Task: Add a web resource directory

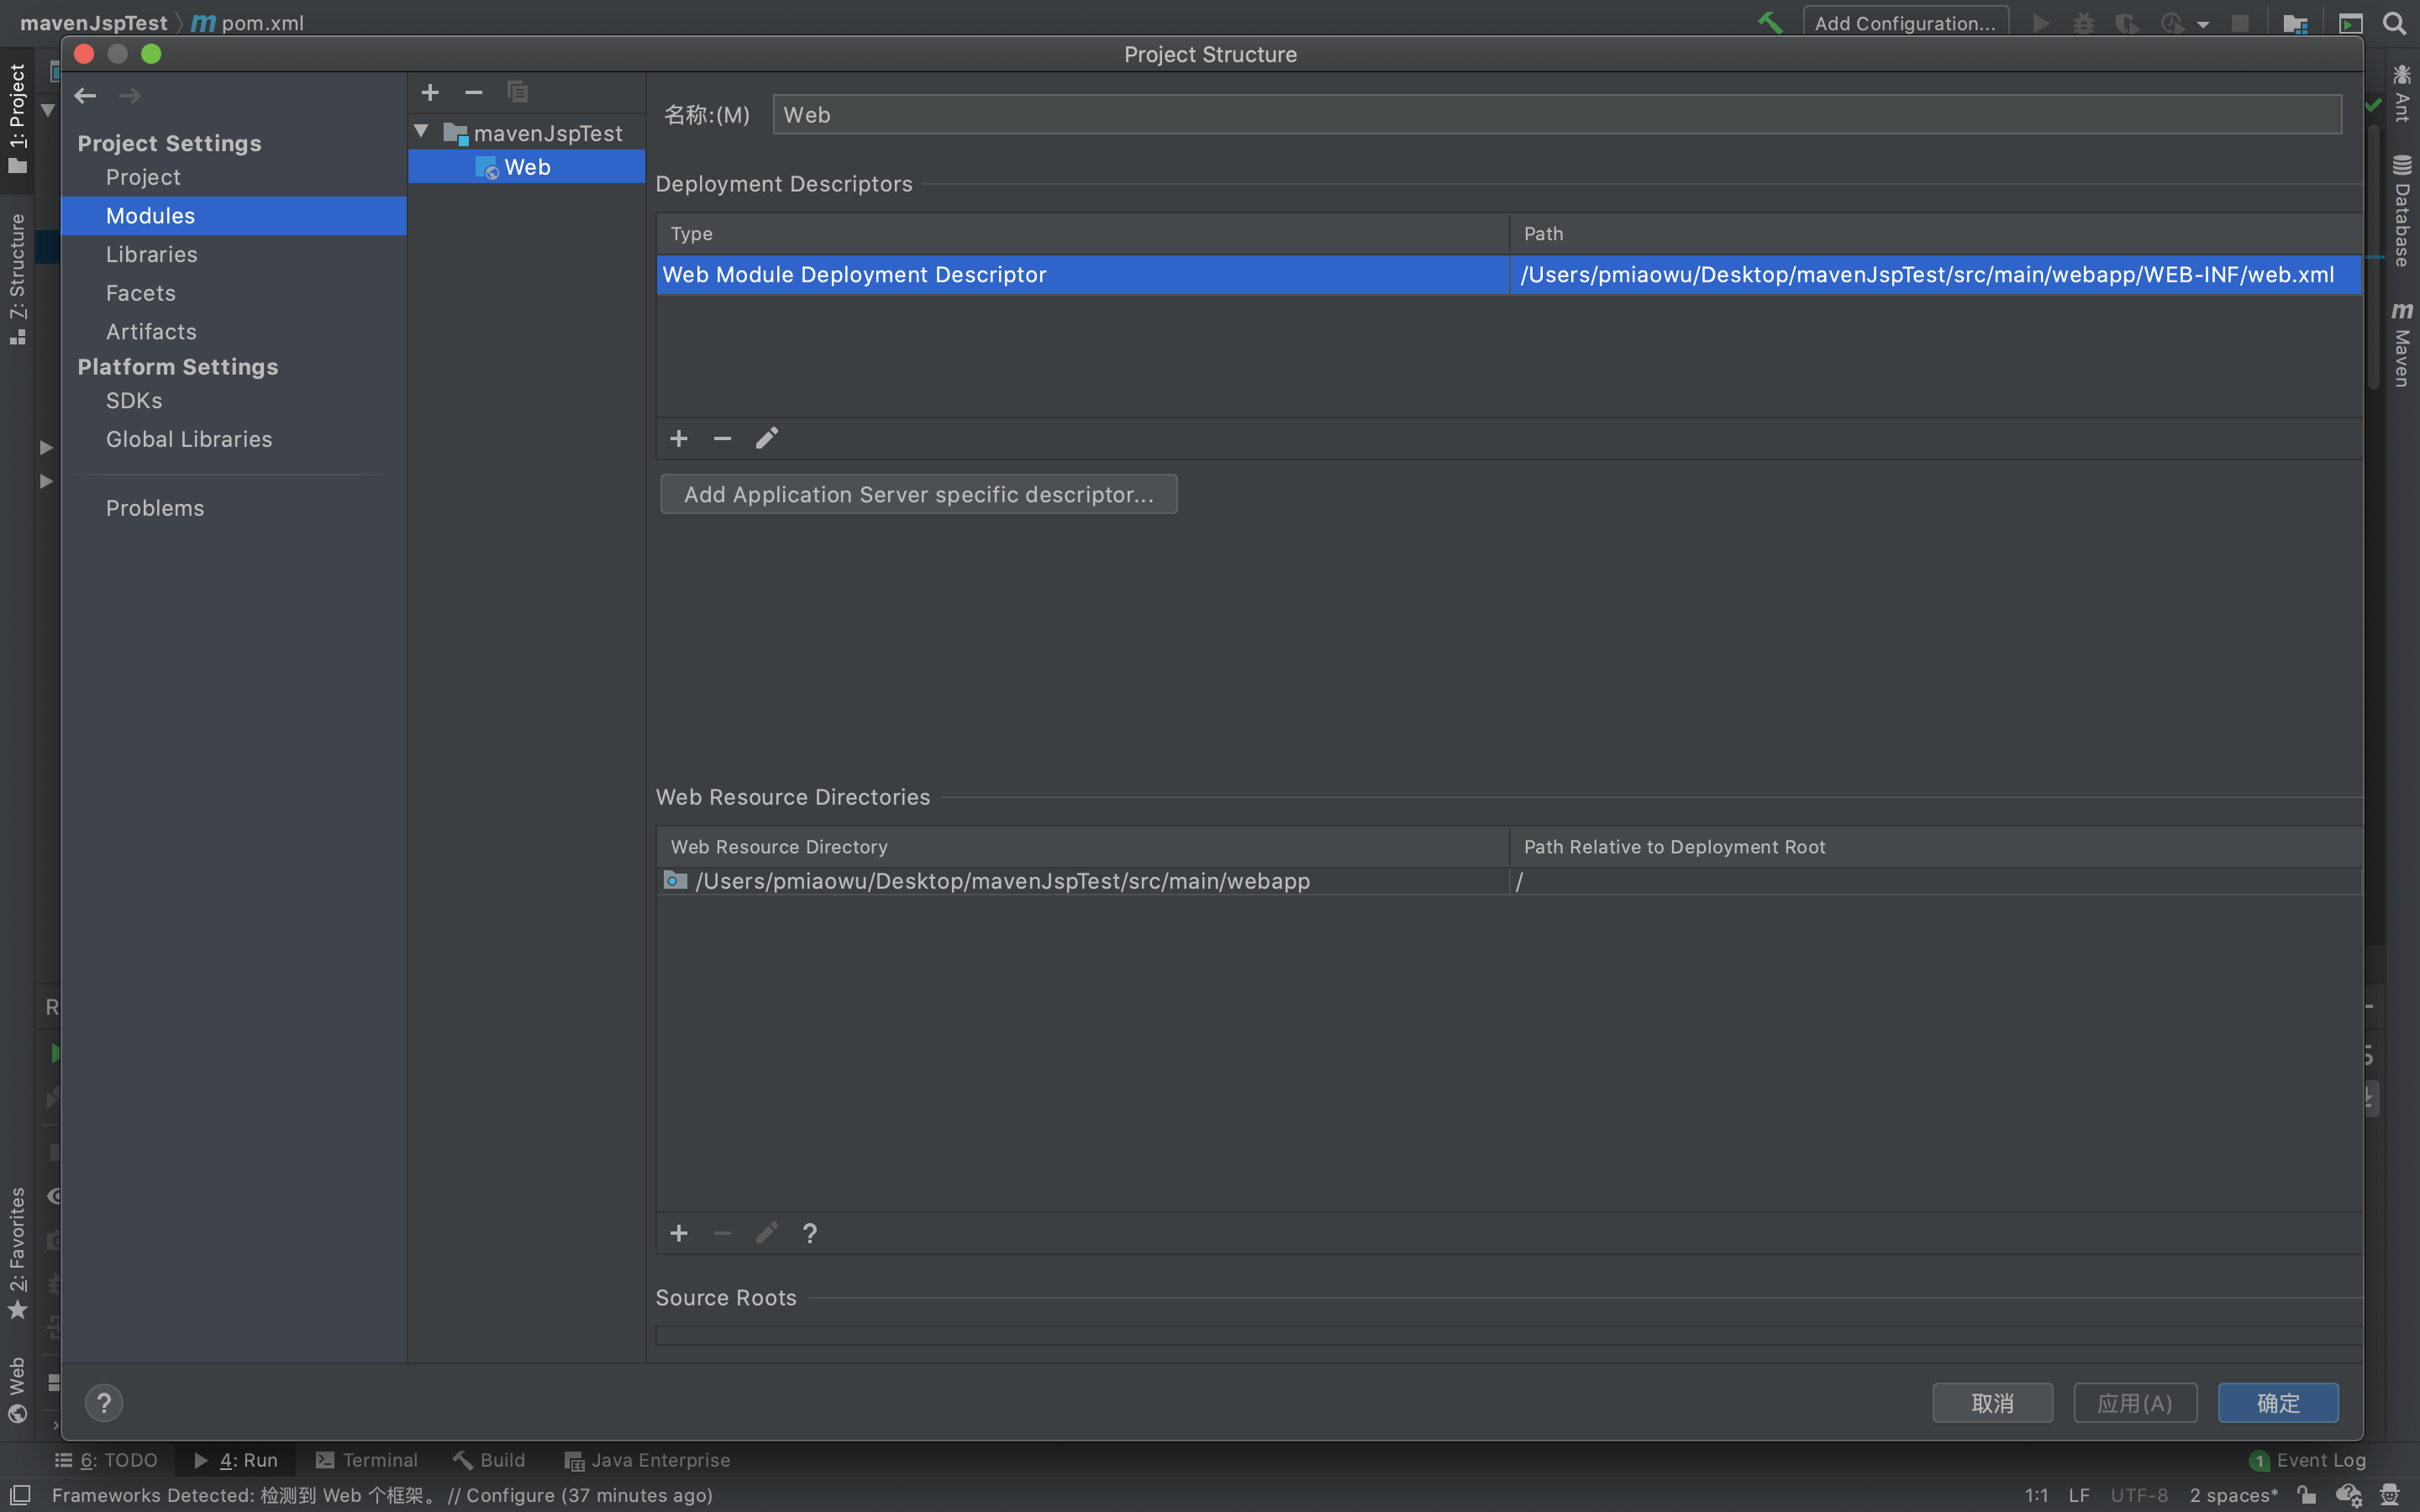Action: [x=679, y=1233]
